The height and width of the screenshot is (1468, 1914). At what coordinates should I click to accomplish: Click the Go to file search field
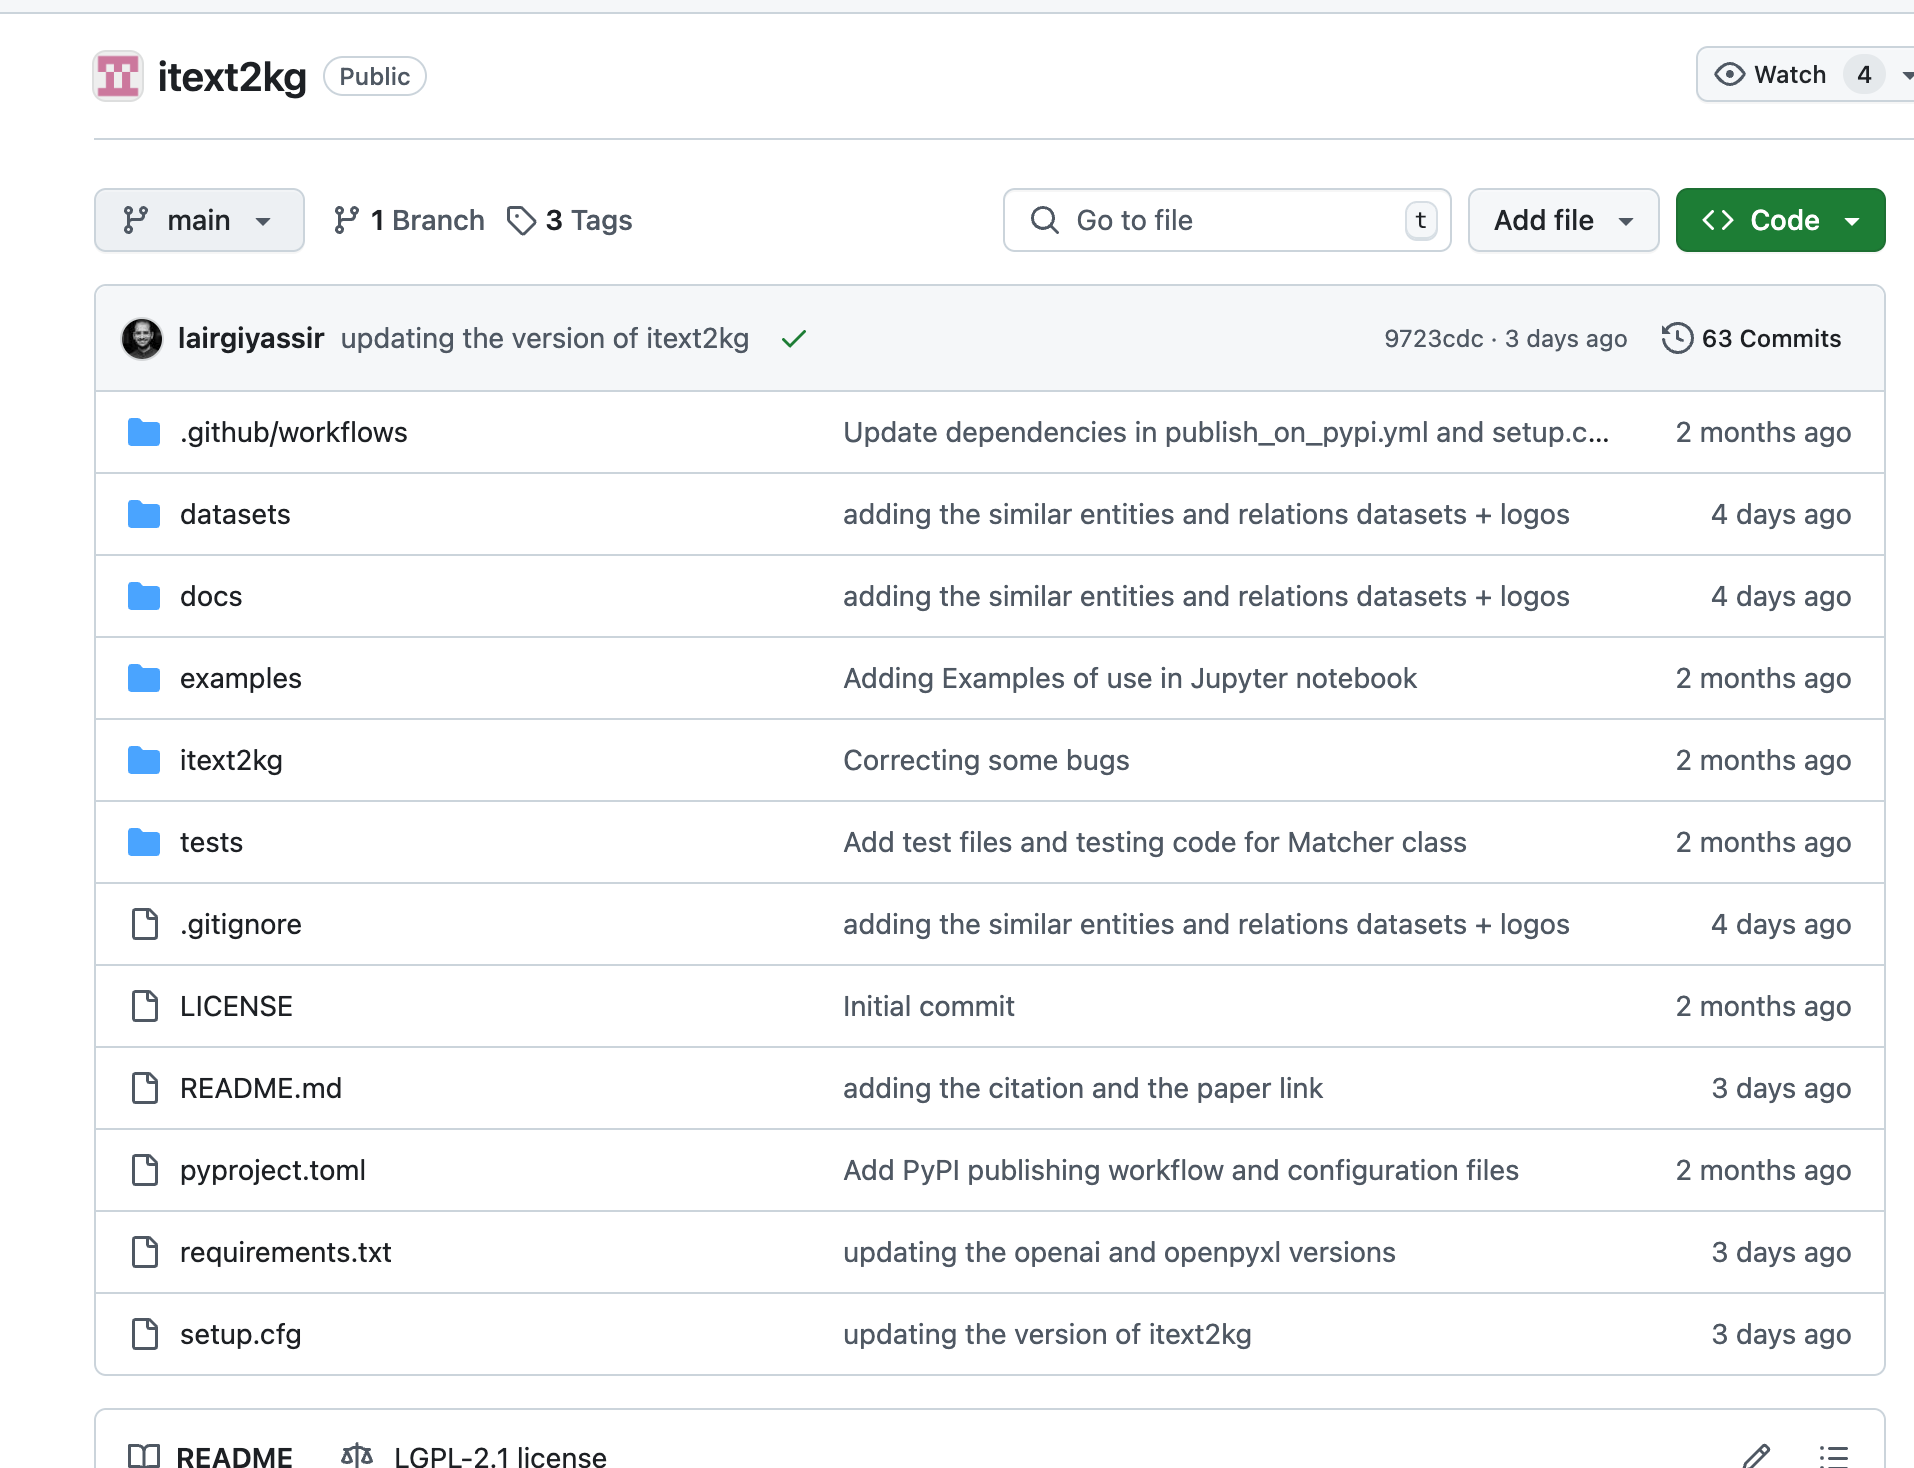pyautogui.click(x=1227, y=220)
